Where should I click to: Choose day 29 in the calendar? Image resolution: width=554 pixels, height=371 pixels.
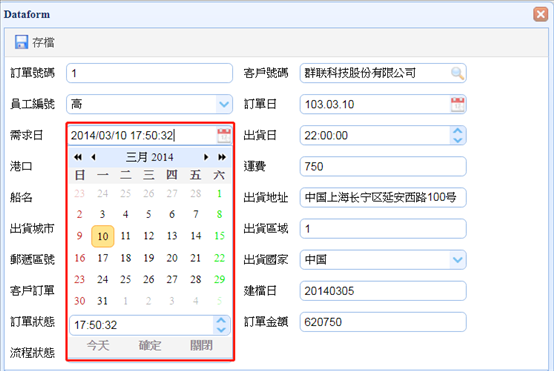(x=219, y=279)
